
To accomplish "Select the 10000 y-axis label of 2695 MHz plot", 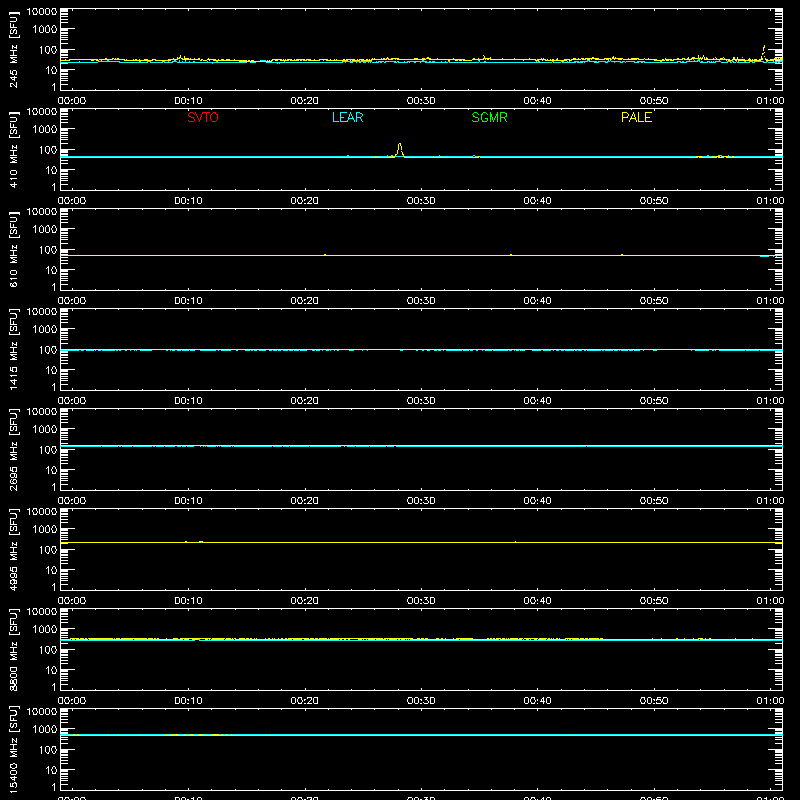I will pyautogui.click(x=42, y=412).
